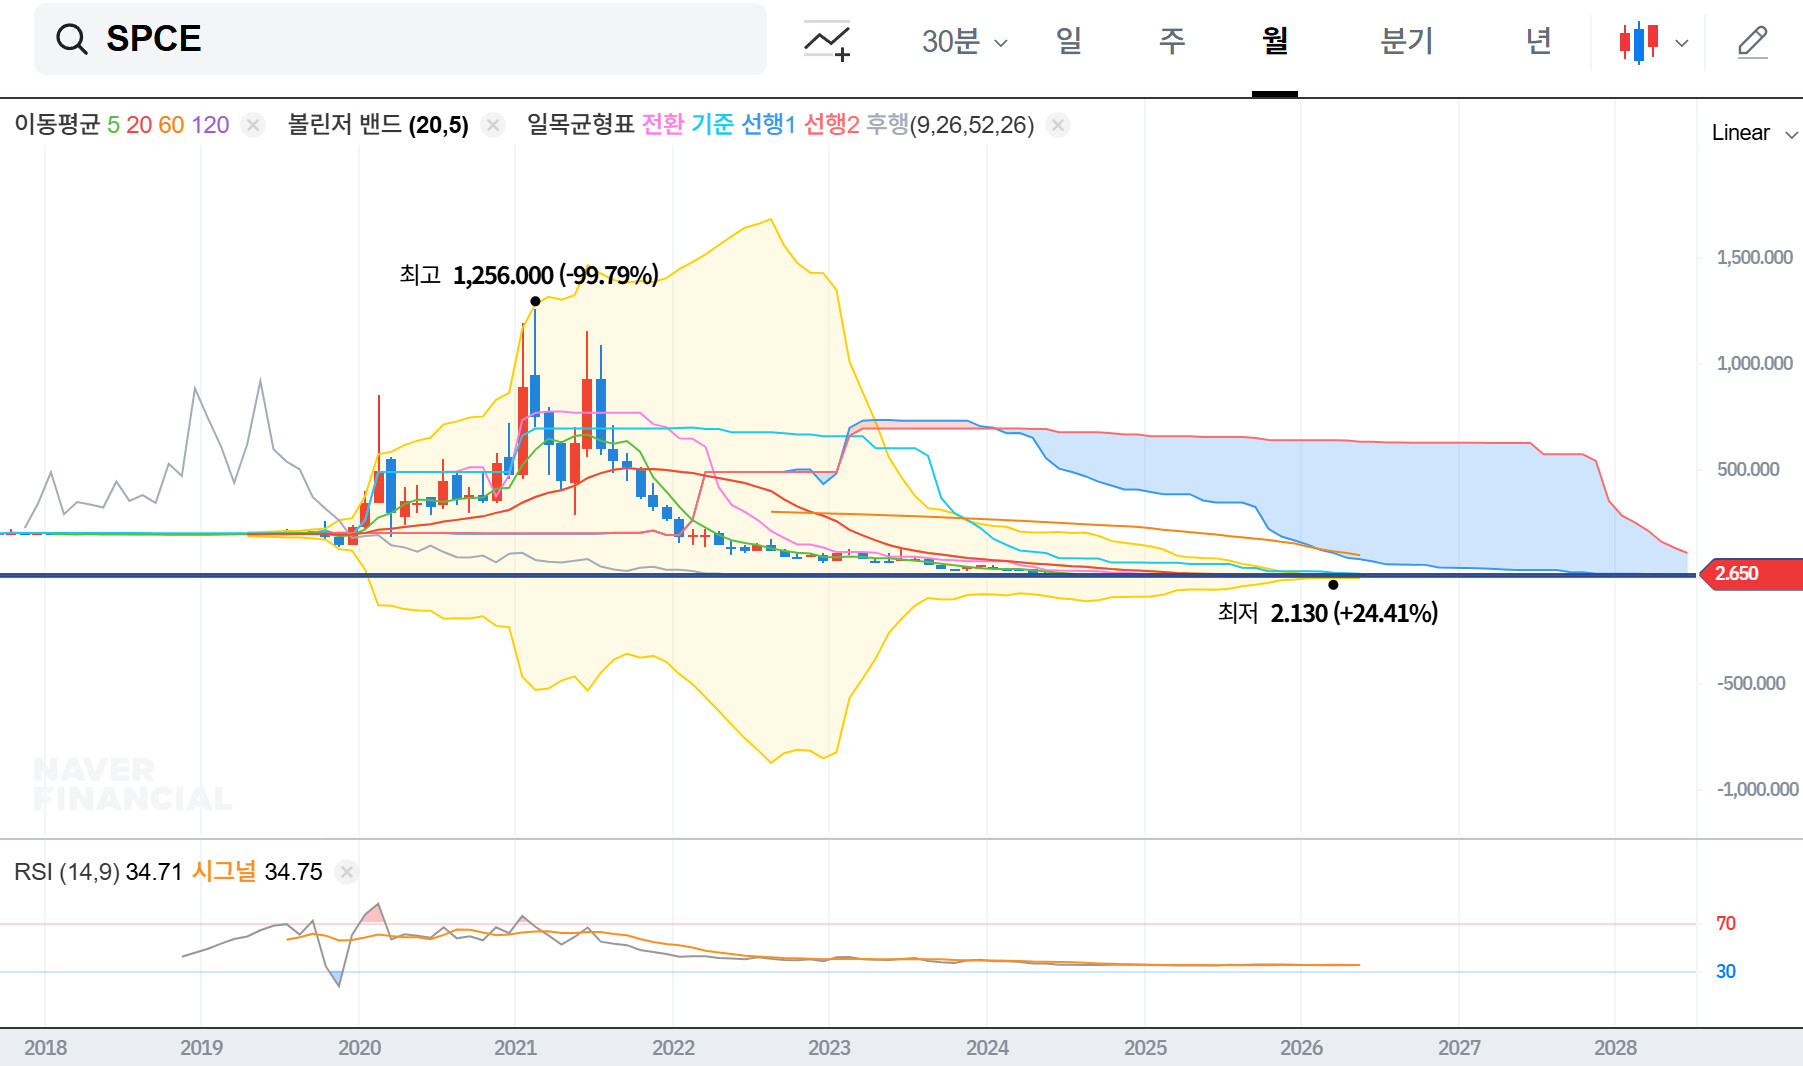
Task: Click the -500.000 price axis label
Action: click(1751, 684)
